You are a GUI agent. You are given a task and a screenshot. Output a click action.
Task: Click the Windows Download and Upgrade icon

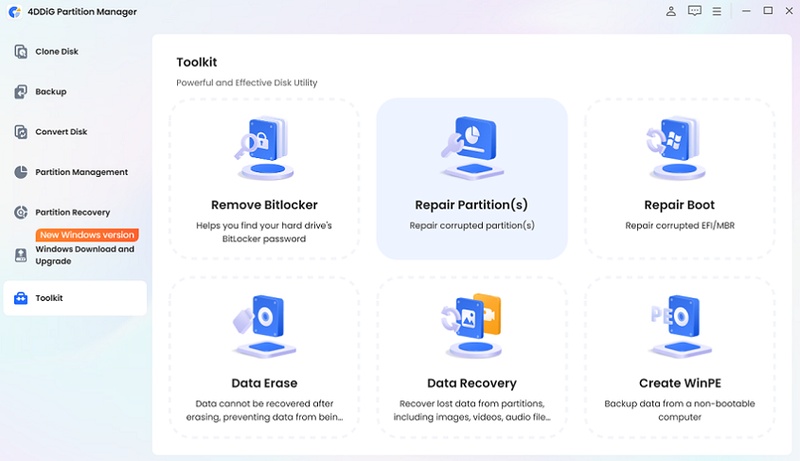coord(21,255)
